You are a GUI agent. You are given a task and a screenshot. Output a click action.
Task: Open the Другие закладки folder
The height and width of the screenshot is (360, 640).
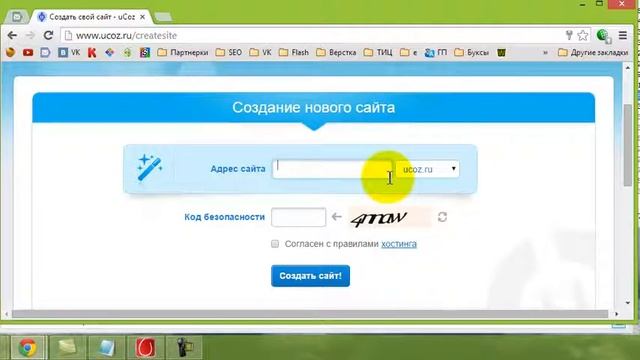[x=593, y=52]
